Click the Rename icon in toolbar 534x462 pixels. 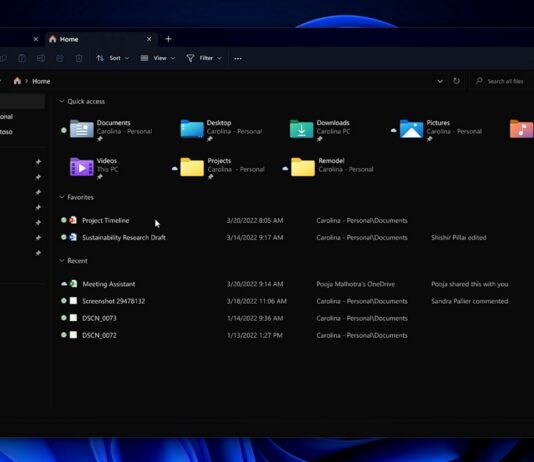pos(41,58)
